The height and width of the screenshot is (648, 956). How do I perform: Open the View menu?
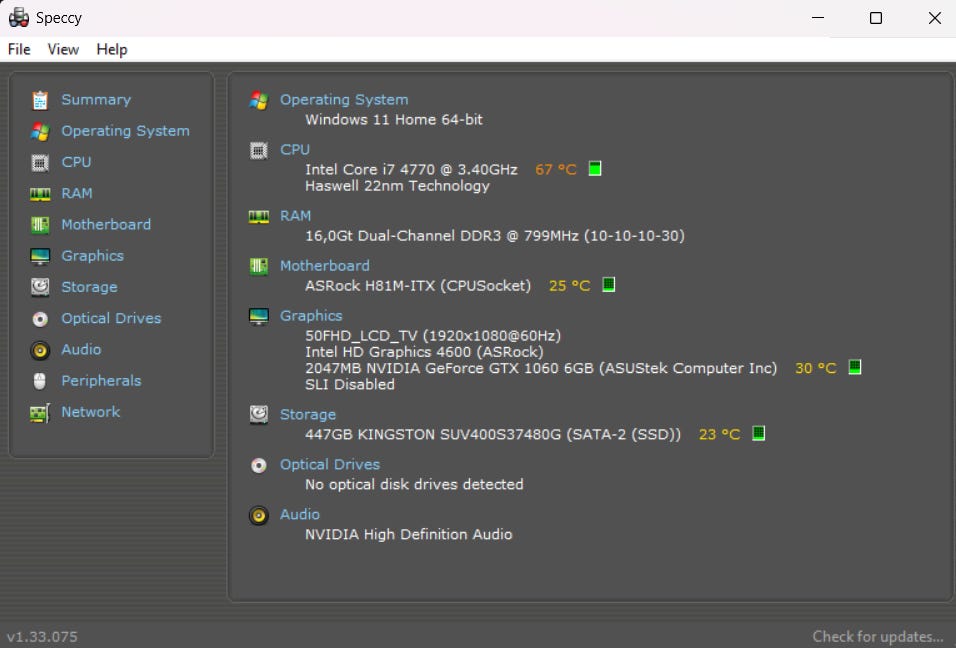pyautogui.click(x=63, y=49)
